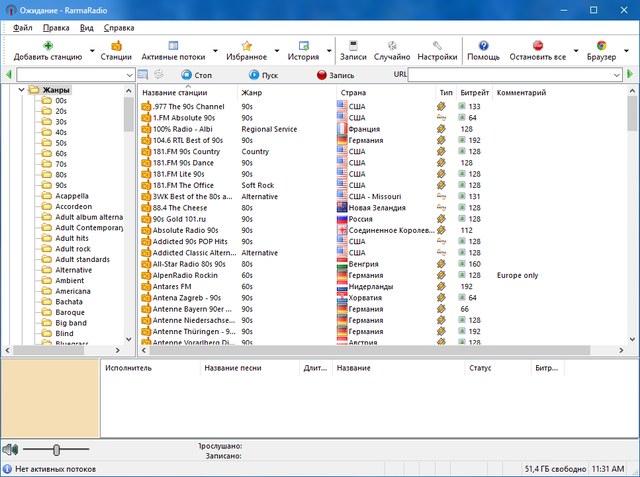640x477 pixels.
Task: Show Активные потоки panel
Action: pos(173,46)
